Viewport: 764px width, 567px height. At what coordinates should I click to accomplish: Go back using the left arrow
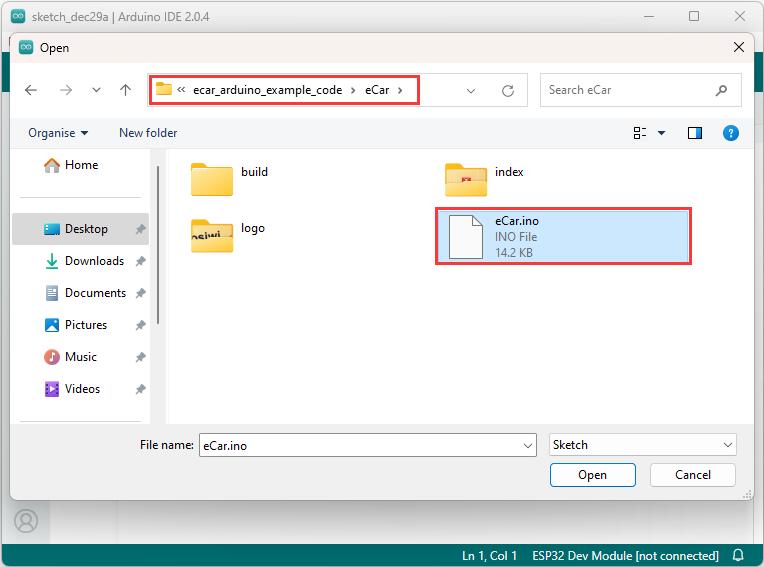click(31, 90)
